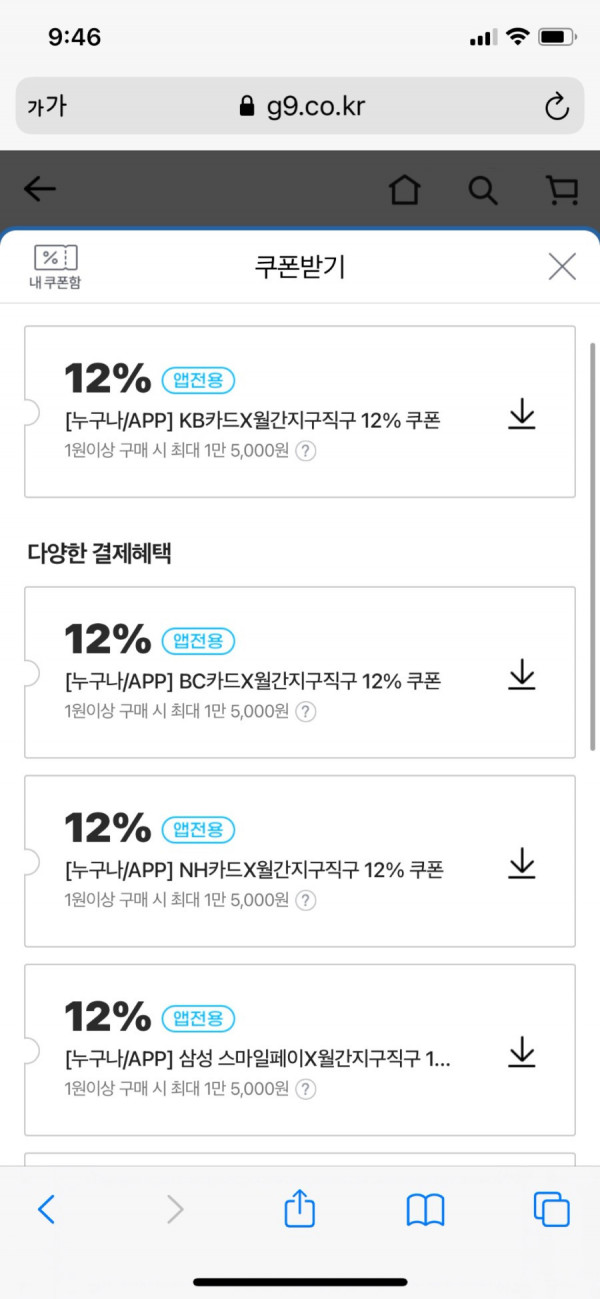Image resolution: width=600 pixels, height=1299 pixels.
Task: Go back in Safari history
Action: click(46, 1210)
